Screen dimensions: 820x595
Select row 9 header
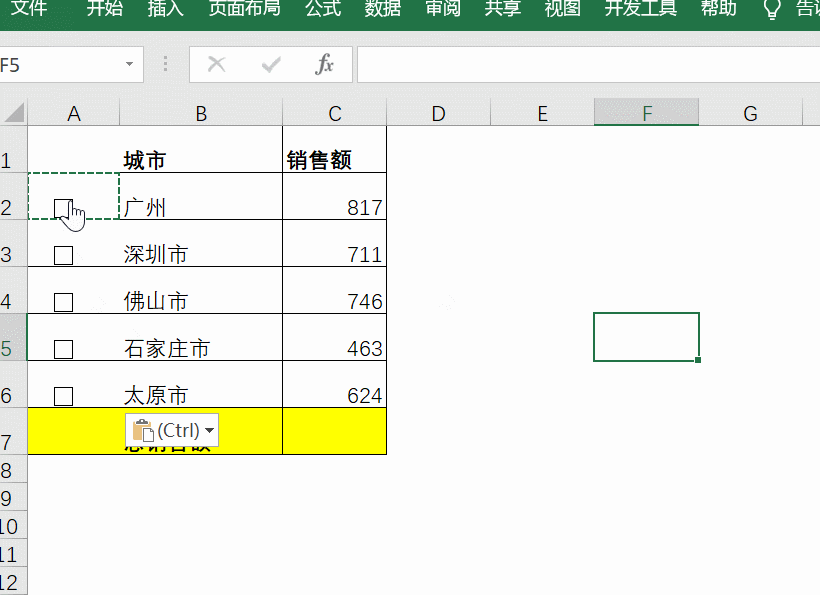13,497
